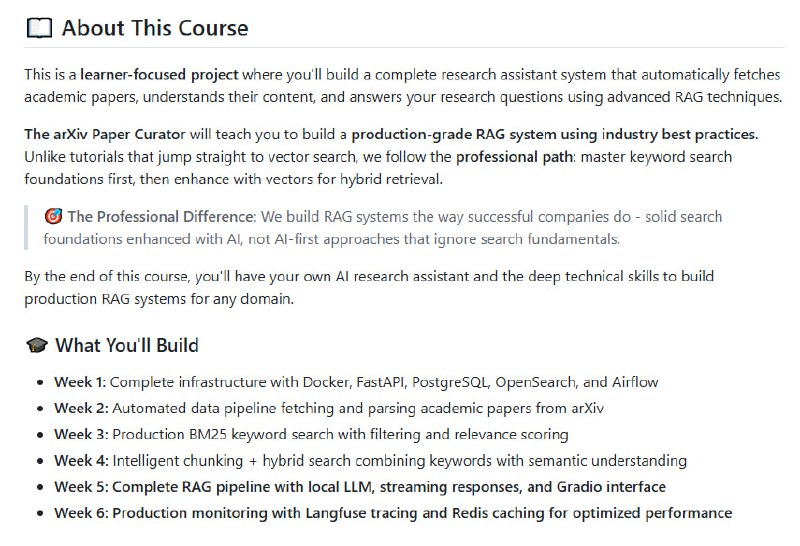This screenshot has height=546, width=800.
Task: Click the target dart emoji in the blockquote
Action: [x=53, y=217]
